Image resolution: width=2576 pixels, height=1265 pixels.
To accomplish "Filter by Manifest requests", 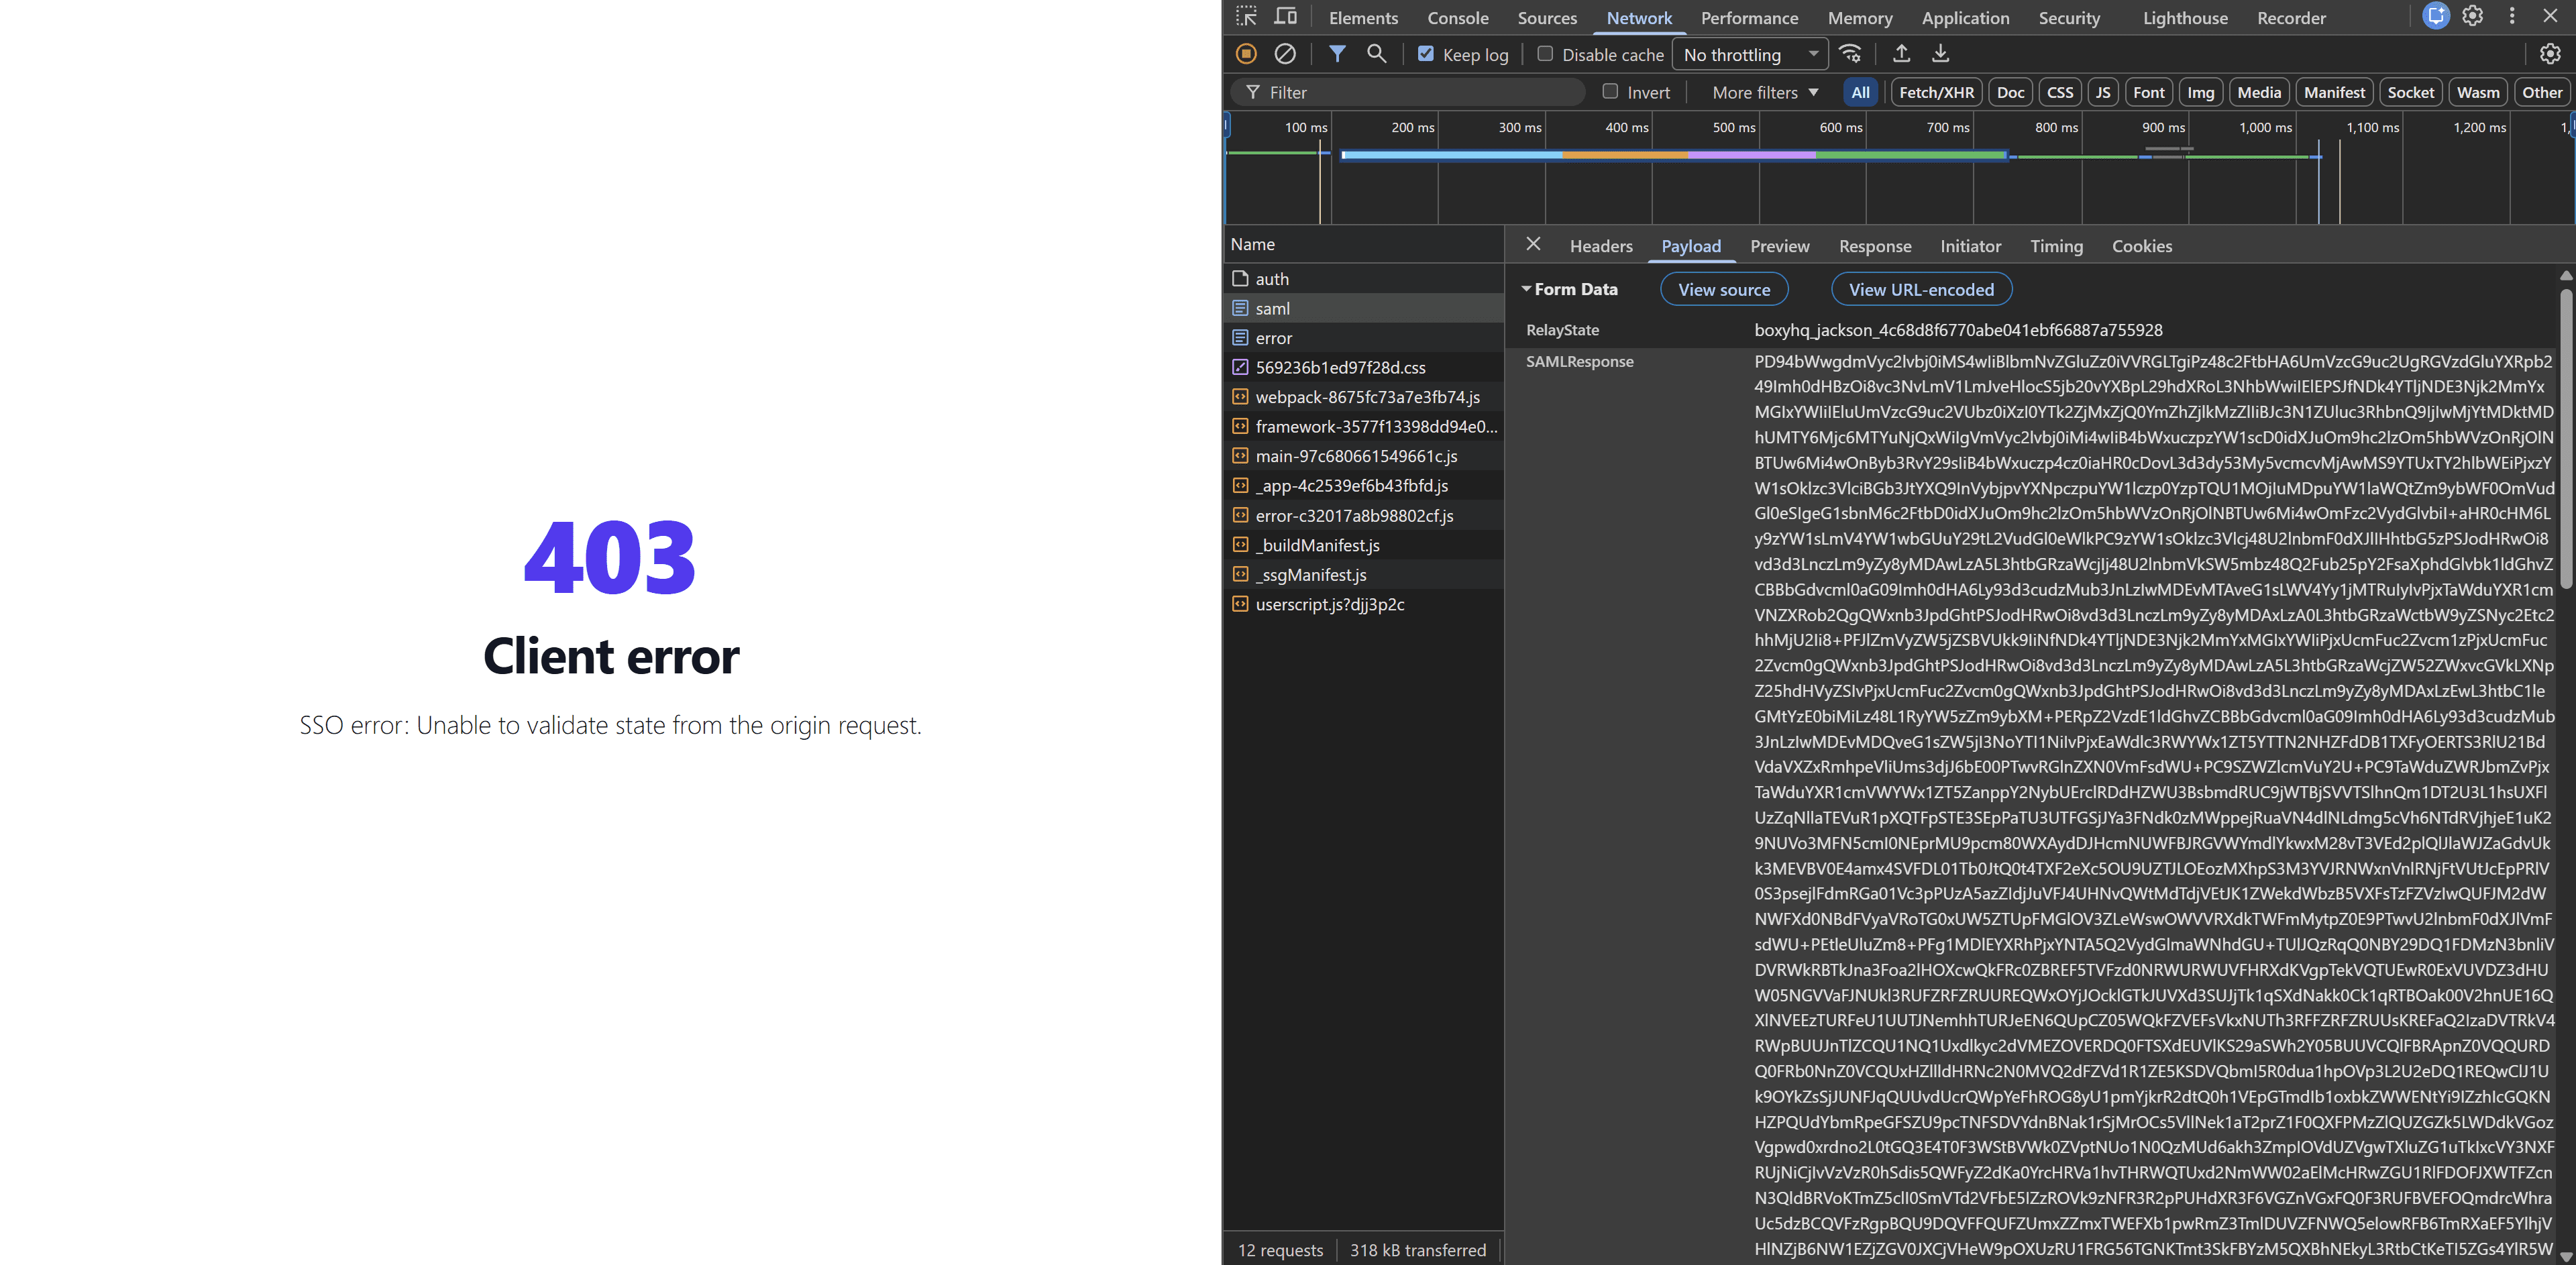I will tap(2334, 92).
